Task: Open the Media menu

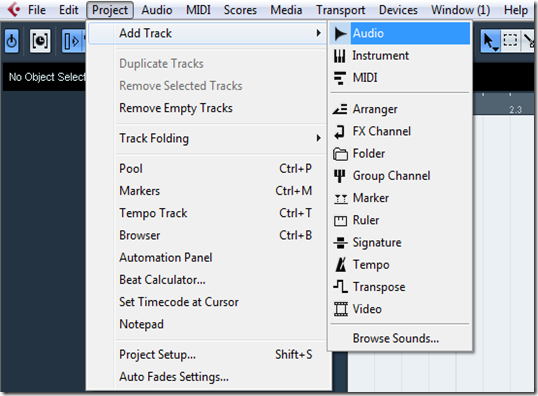Action: pyautogui.click(x=286, y=10)
